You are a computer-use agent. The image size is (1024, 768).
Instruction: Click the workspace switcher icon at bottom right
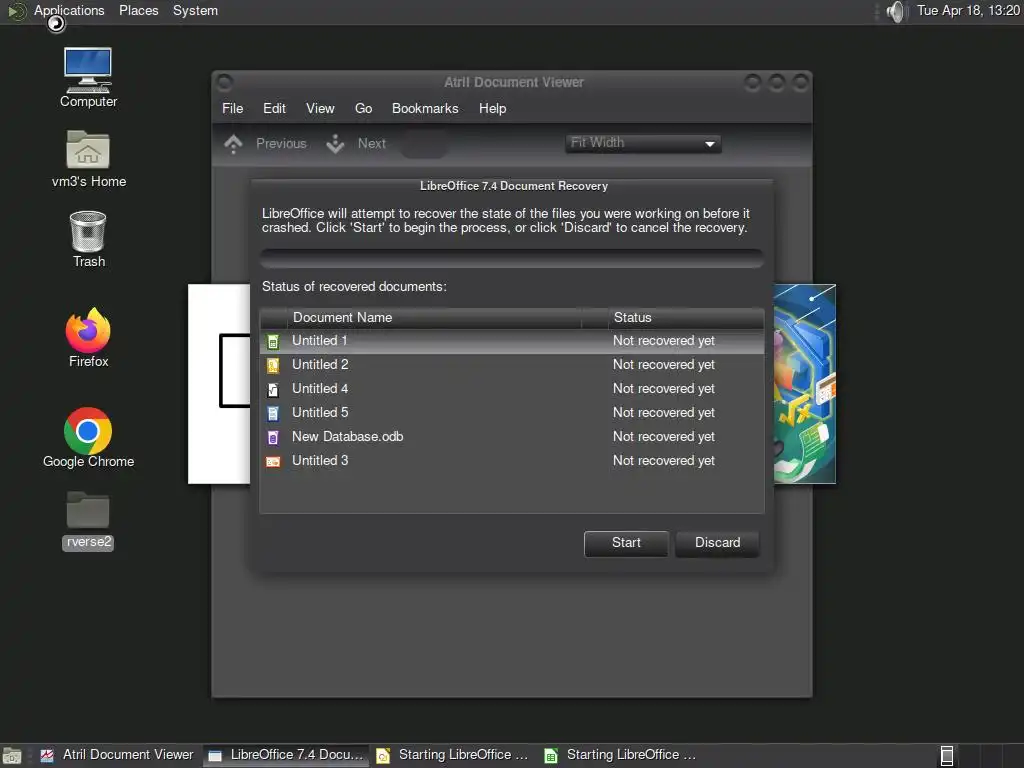tap(946, 756)
